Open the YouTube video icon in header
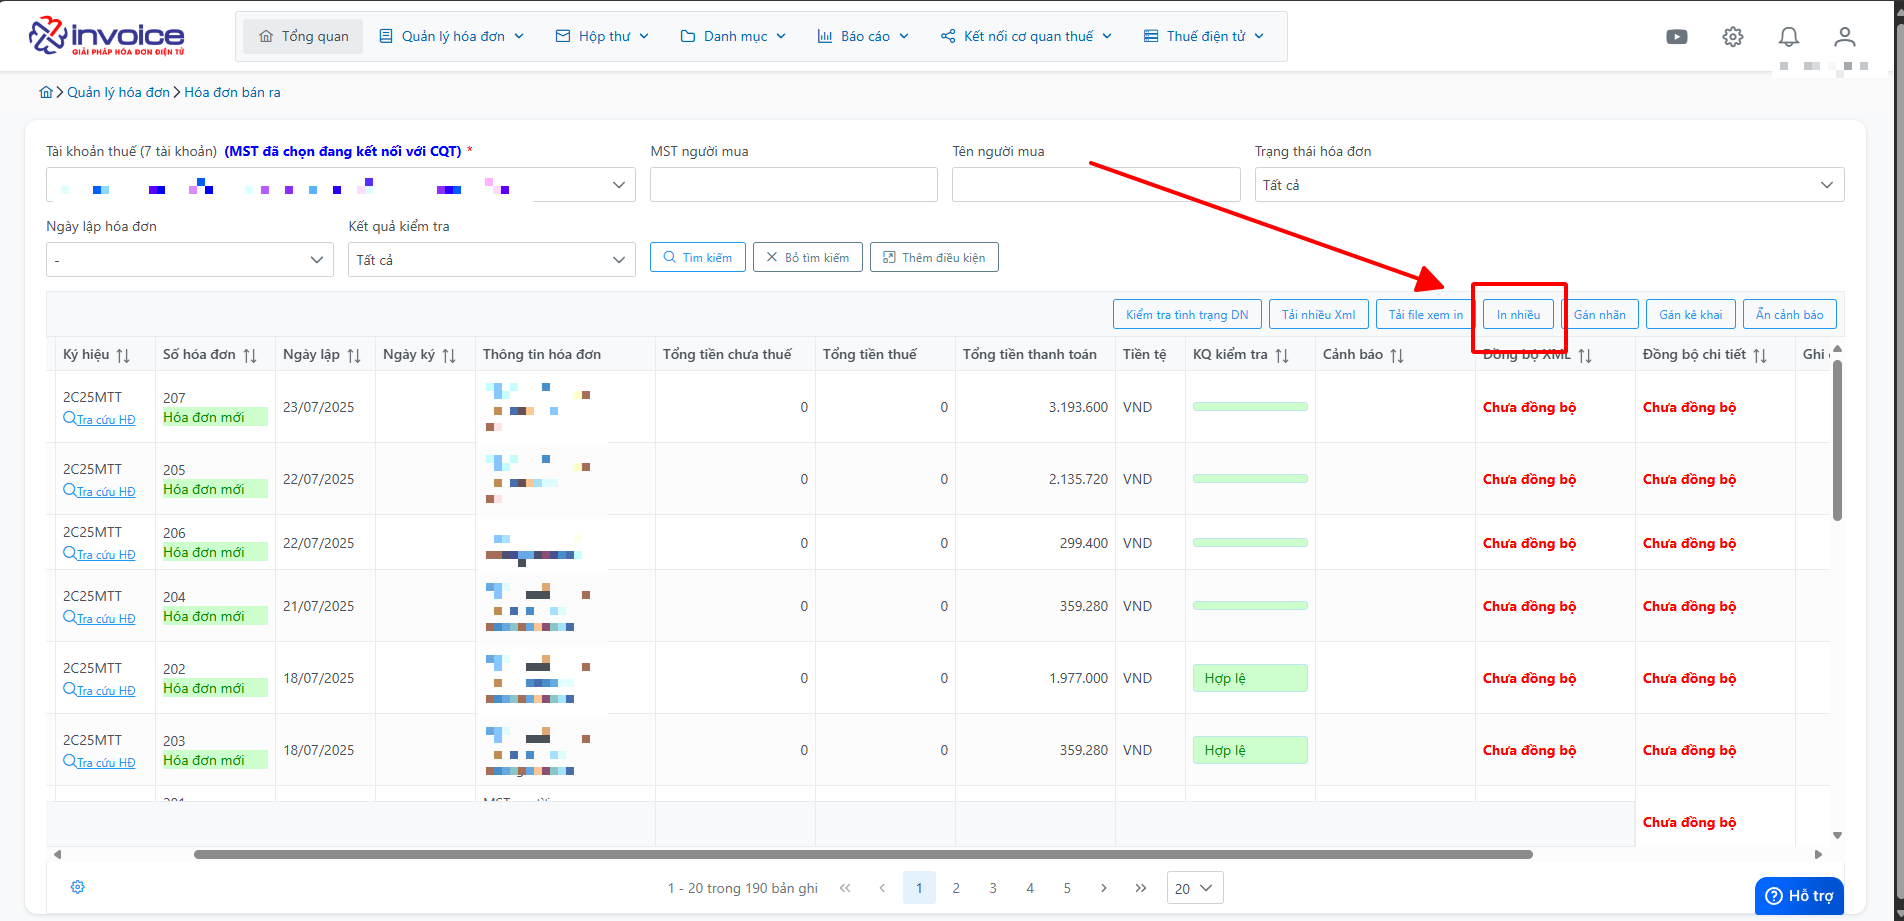Image resolution: width=1904 pixels, height=921 pixels. point(1677,37)
